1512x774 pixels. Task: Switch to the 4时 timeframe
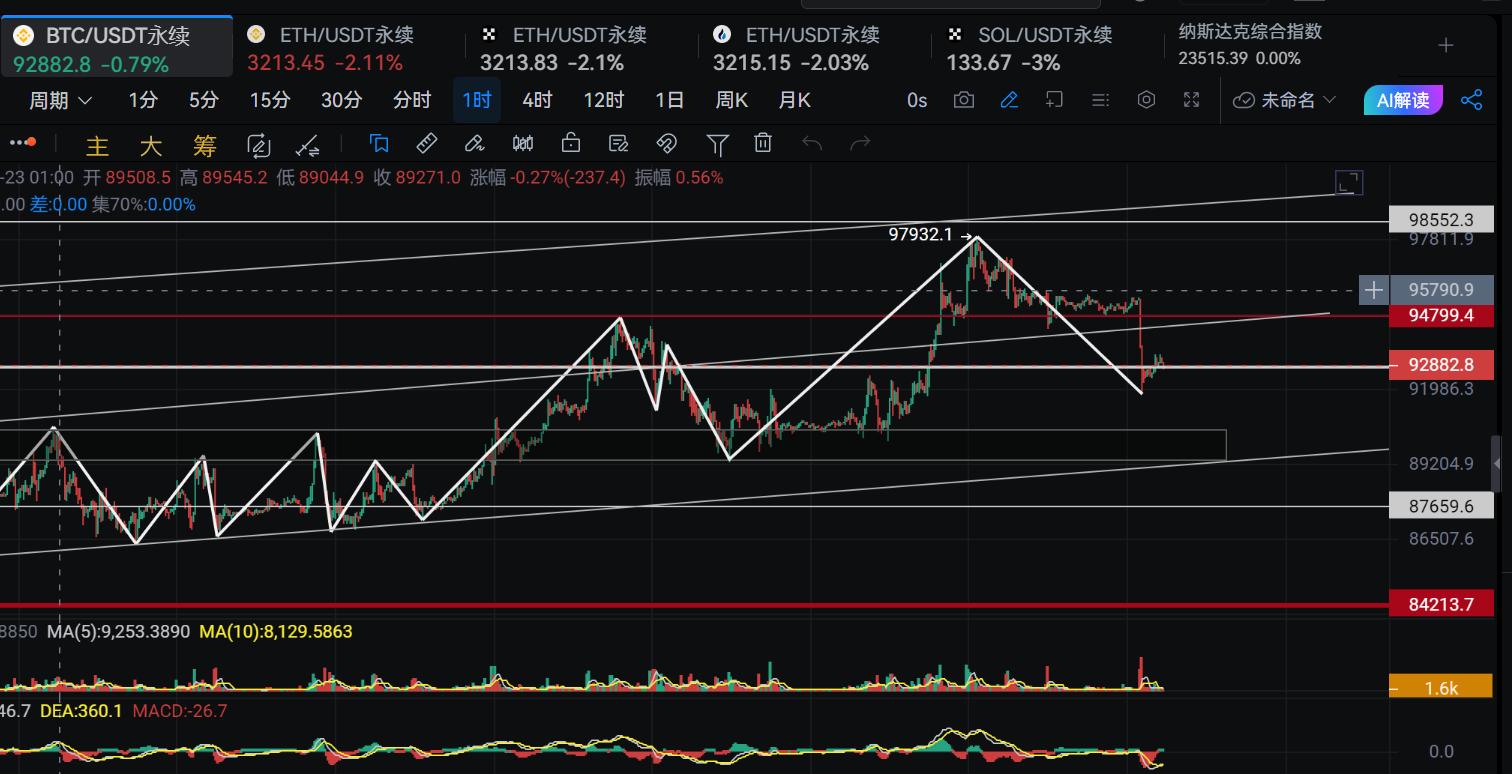(537, 100)
